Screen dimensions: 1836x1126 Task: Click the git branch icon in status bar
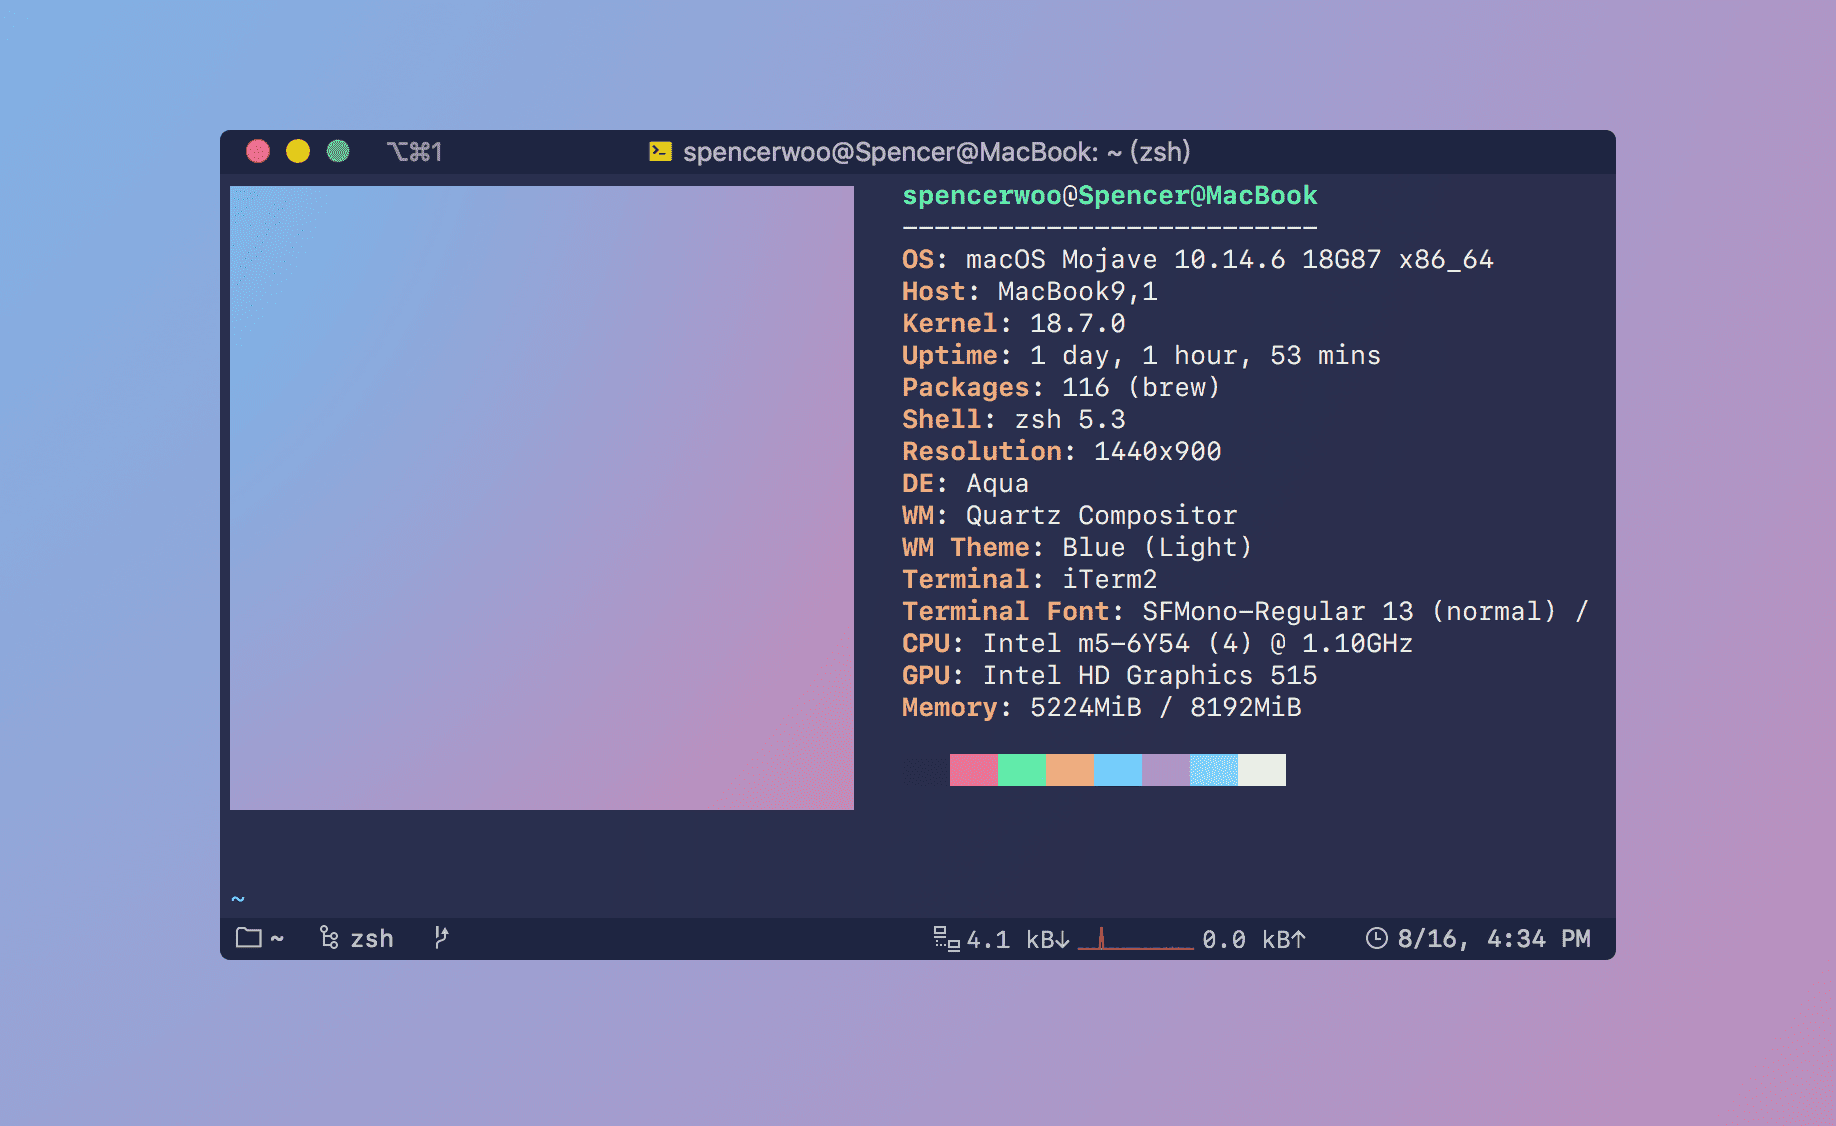tap(441, 938)
